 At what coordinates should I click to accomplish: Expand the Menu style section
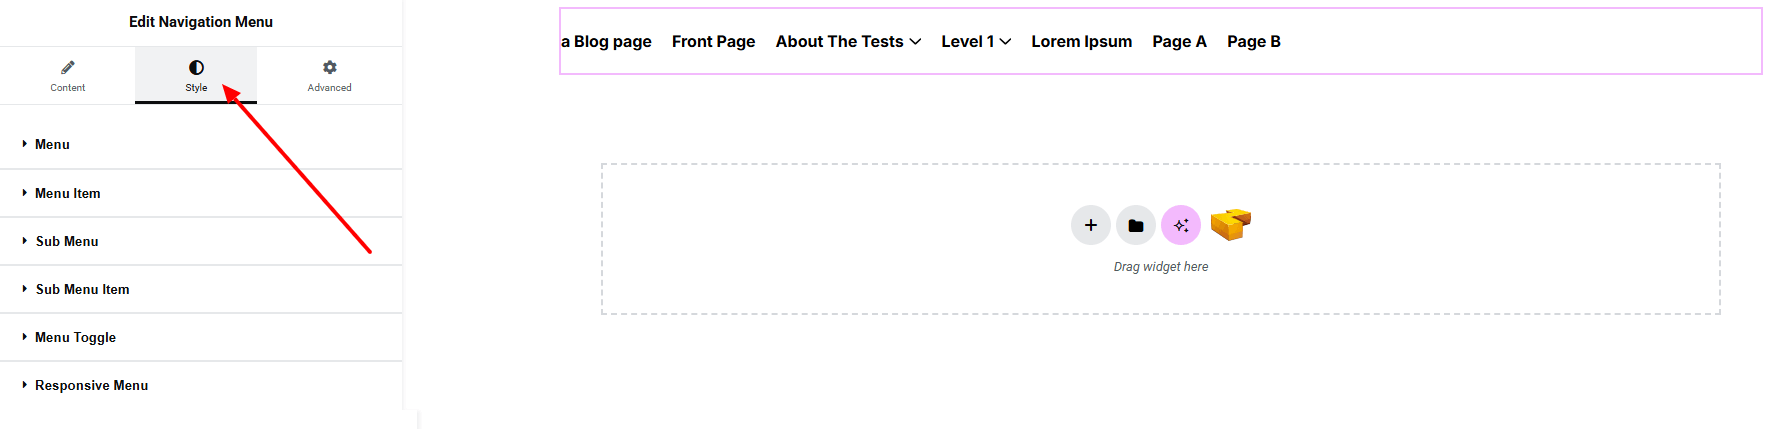[52, 145]
